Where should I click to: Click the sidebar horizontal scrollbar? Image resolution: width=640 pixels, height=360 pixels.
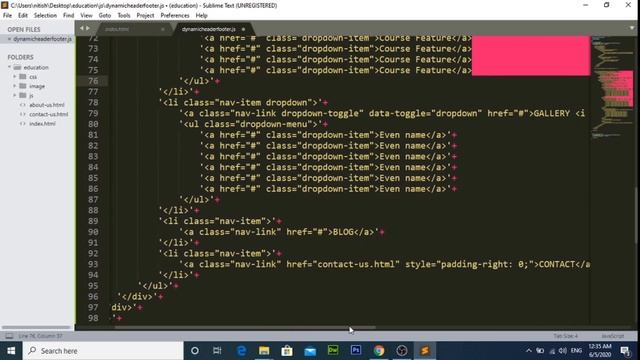[37, 327]
